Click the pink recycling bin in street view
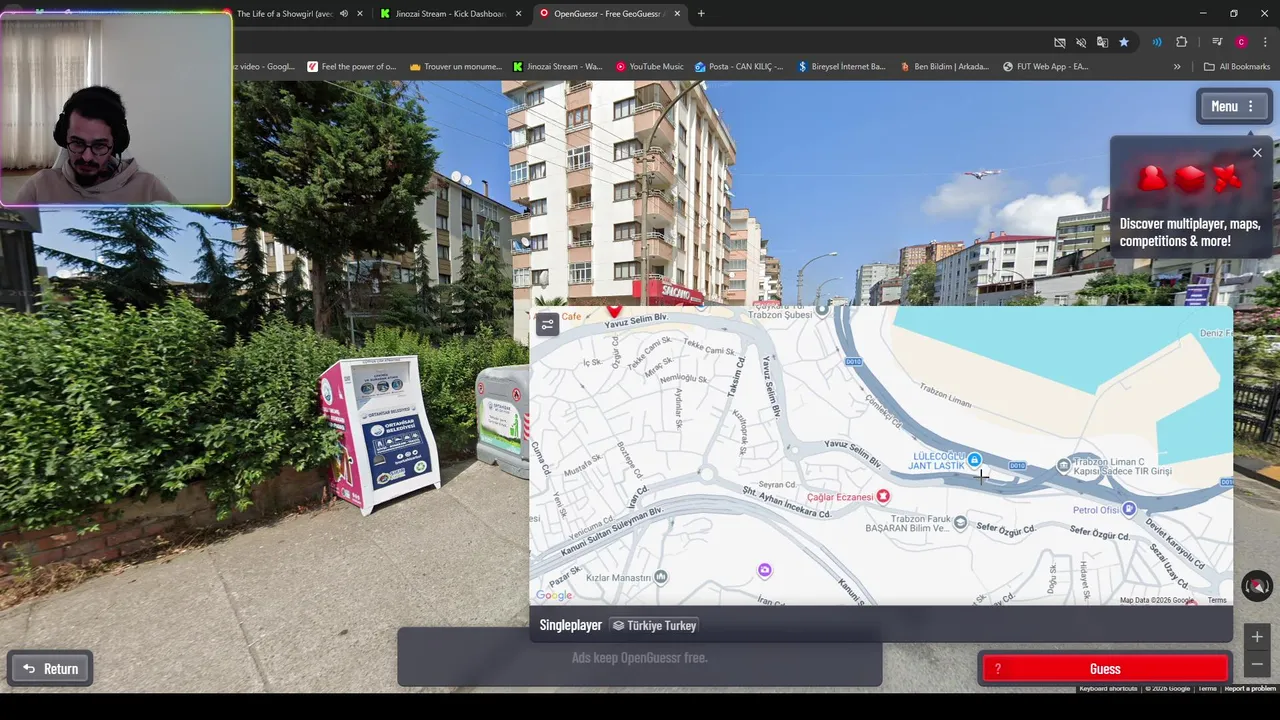 [381, 434]
